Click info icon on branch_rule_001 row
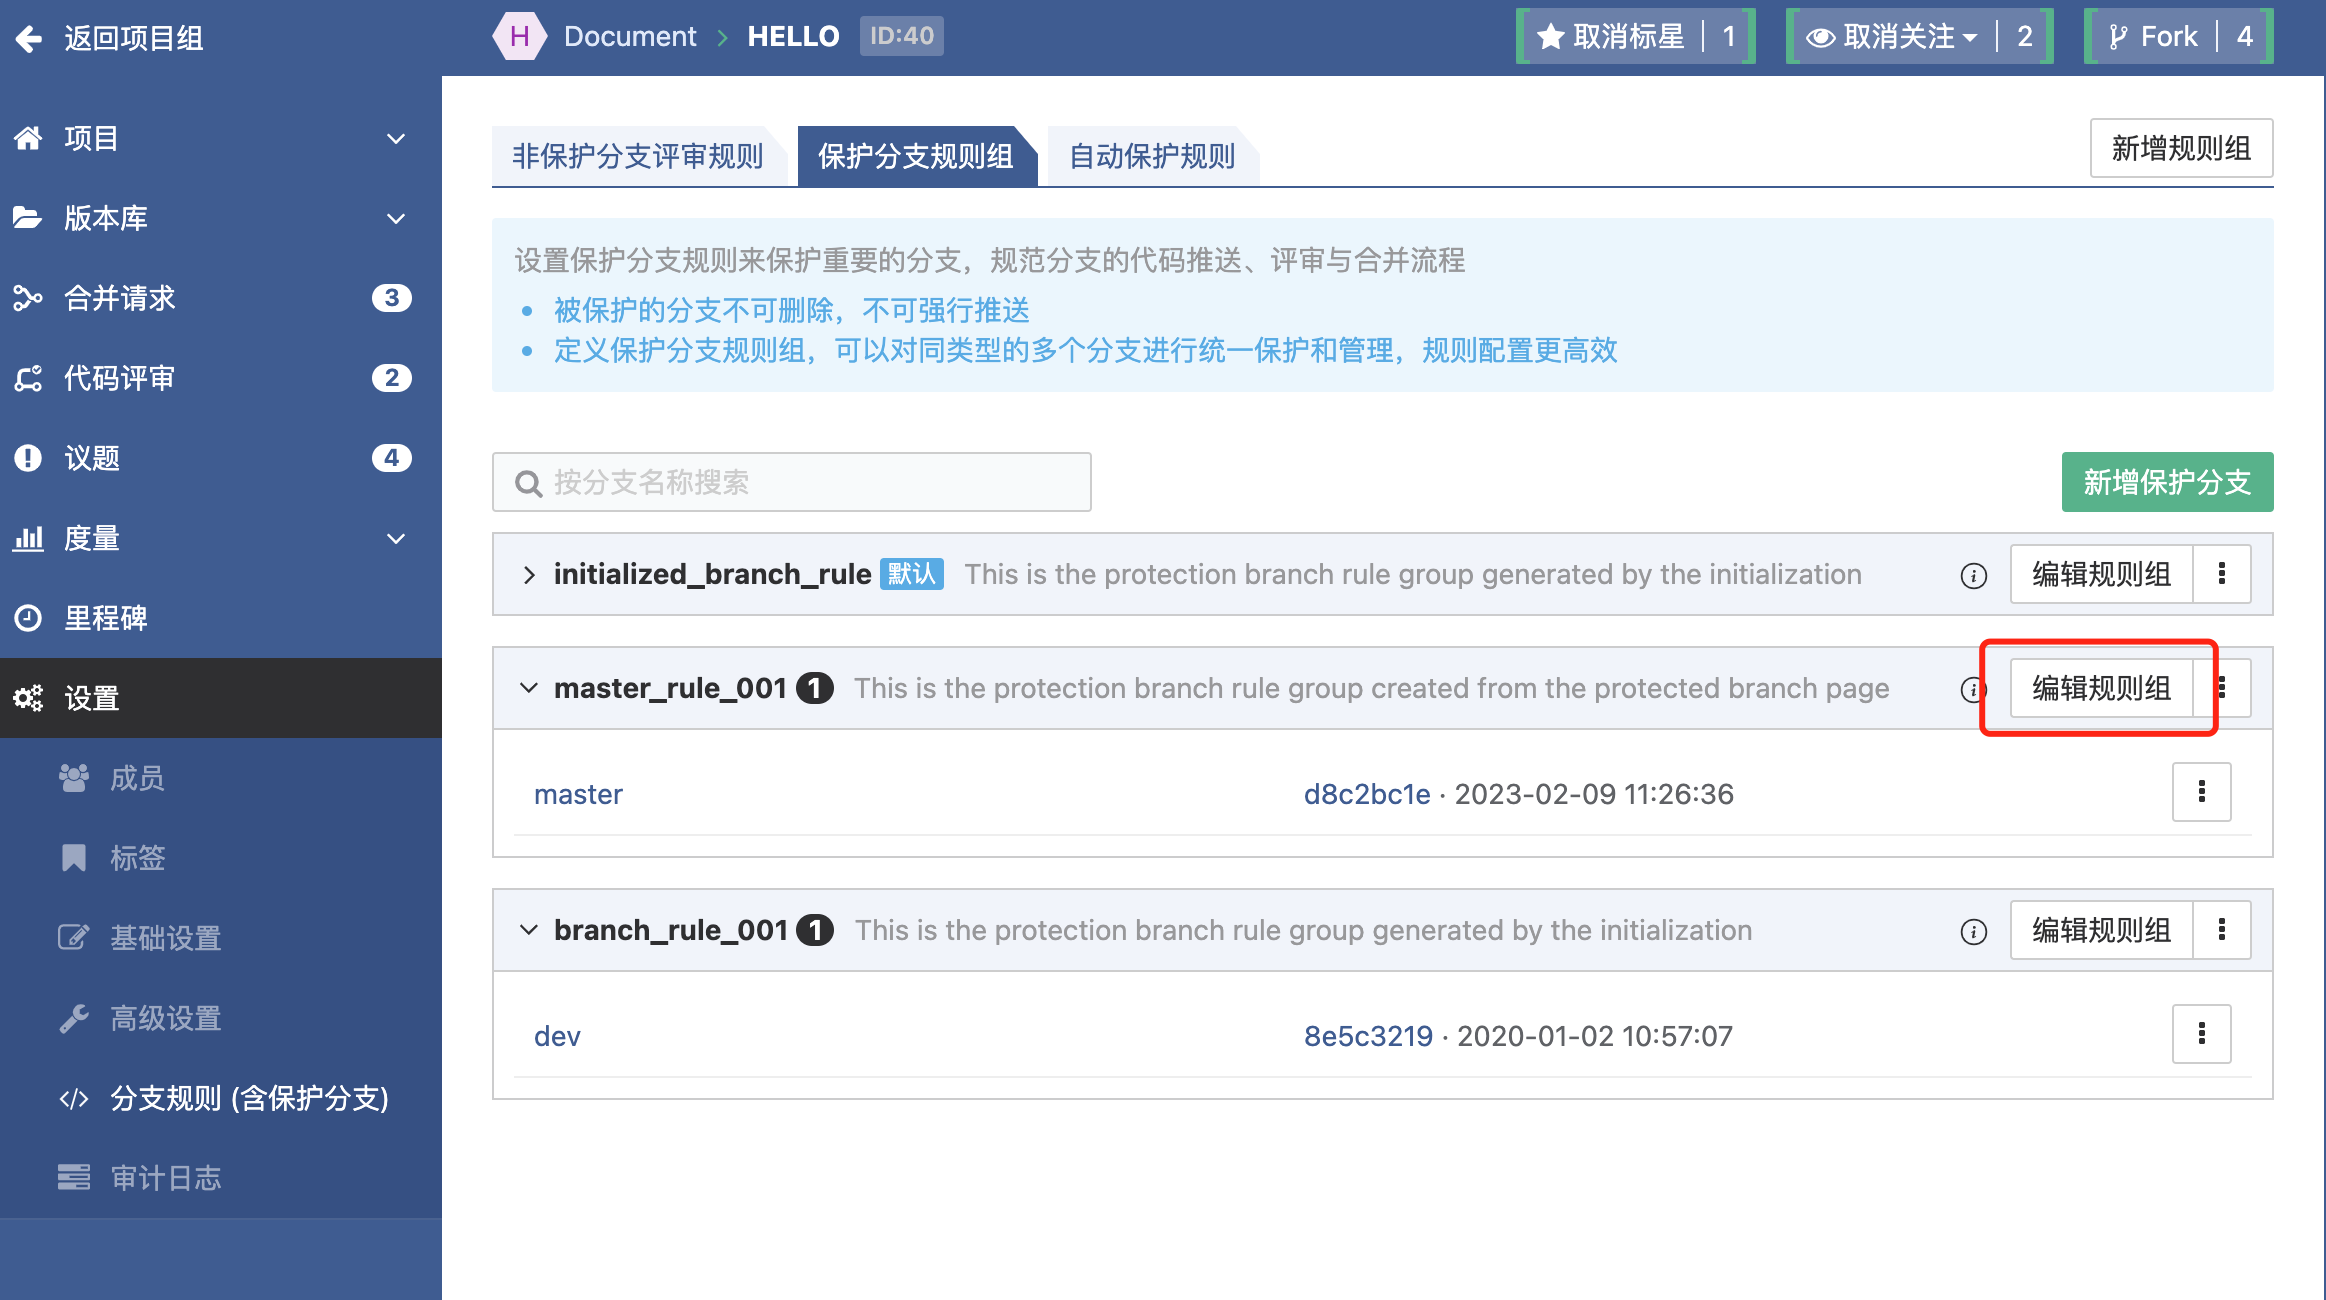Screen dimensions: 2326x1300 click(x=1973, y=932)
